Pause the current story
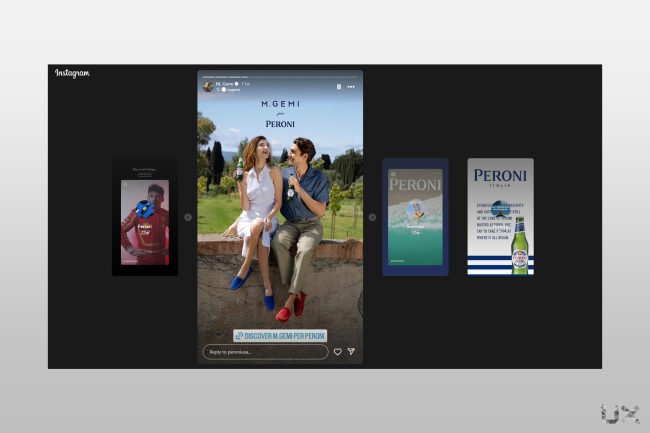The image size is (650, 433). [339, 86]
